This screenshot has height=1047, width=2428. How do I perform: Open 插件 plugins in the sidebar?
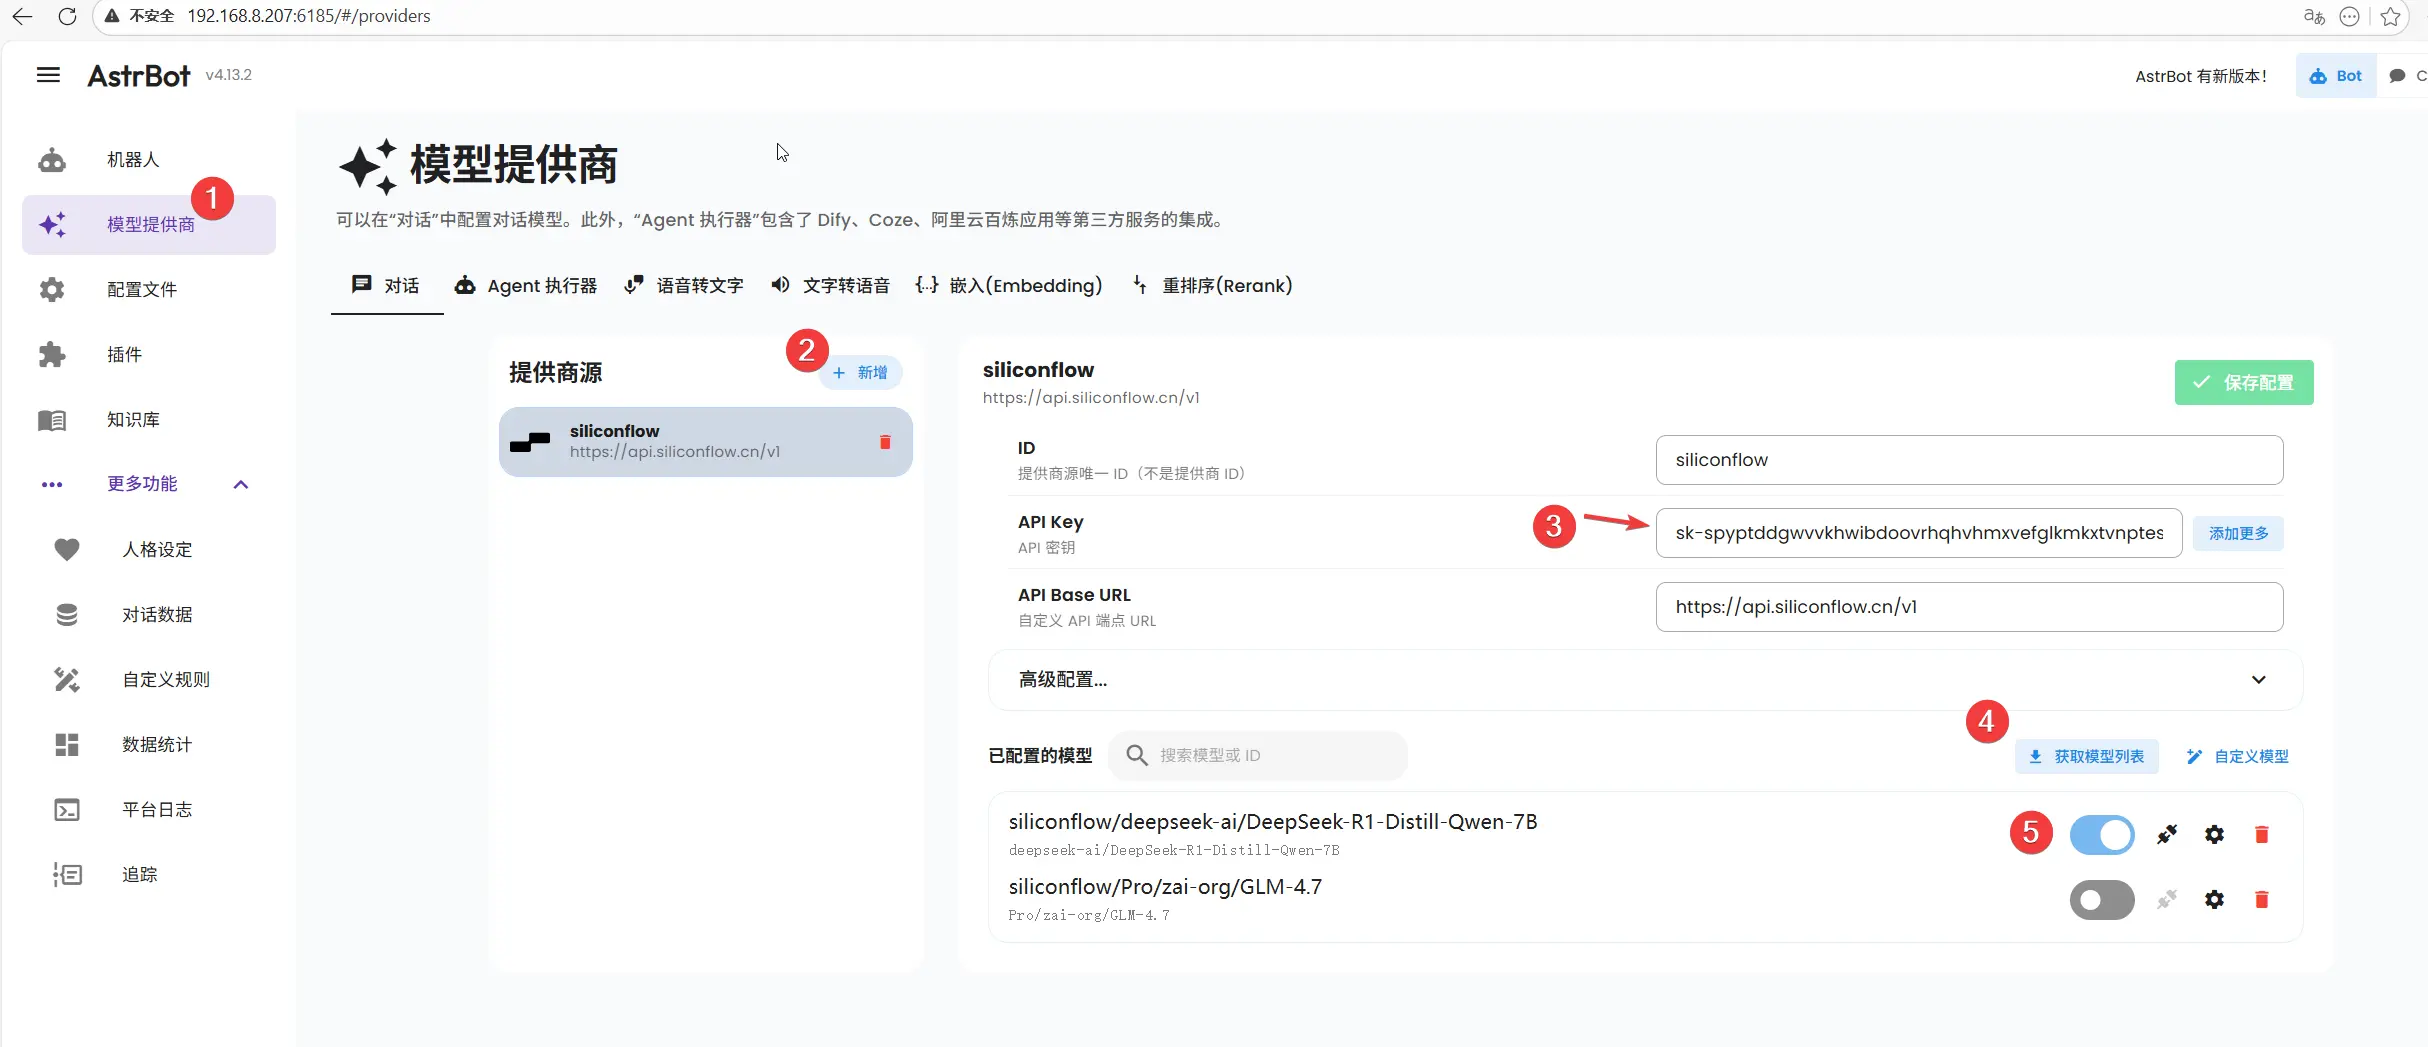coord(124,355)
